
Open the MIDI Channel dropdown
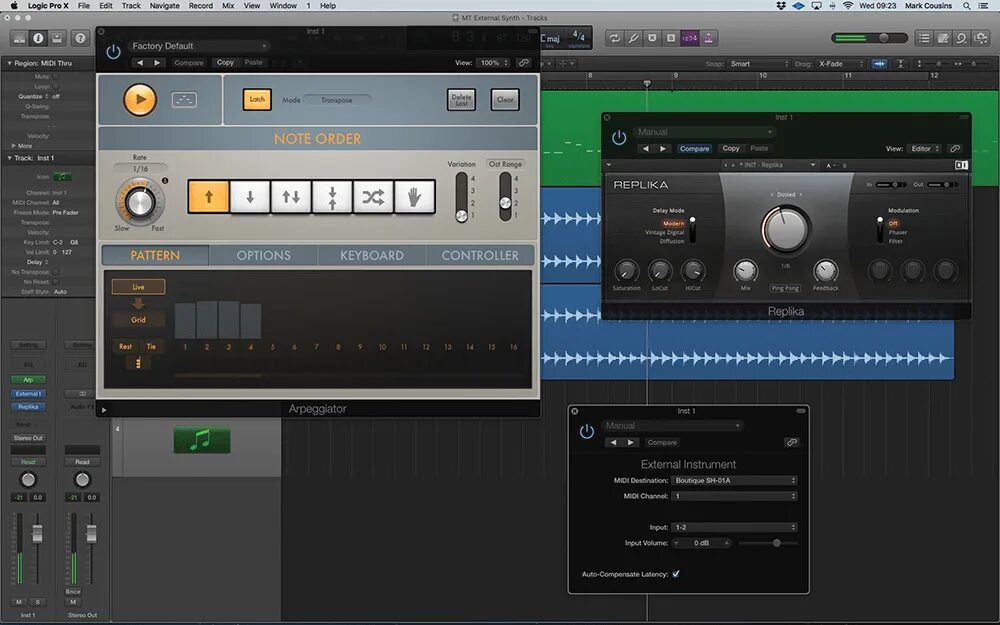click(735, 496)
